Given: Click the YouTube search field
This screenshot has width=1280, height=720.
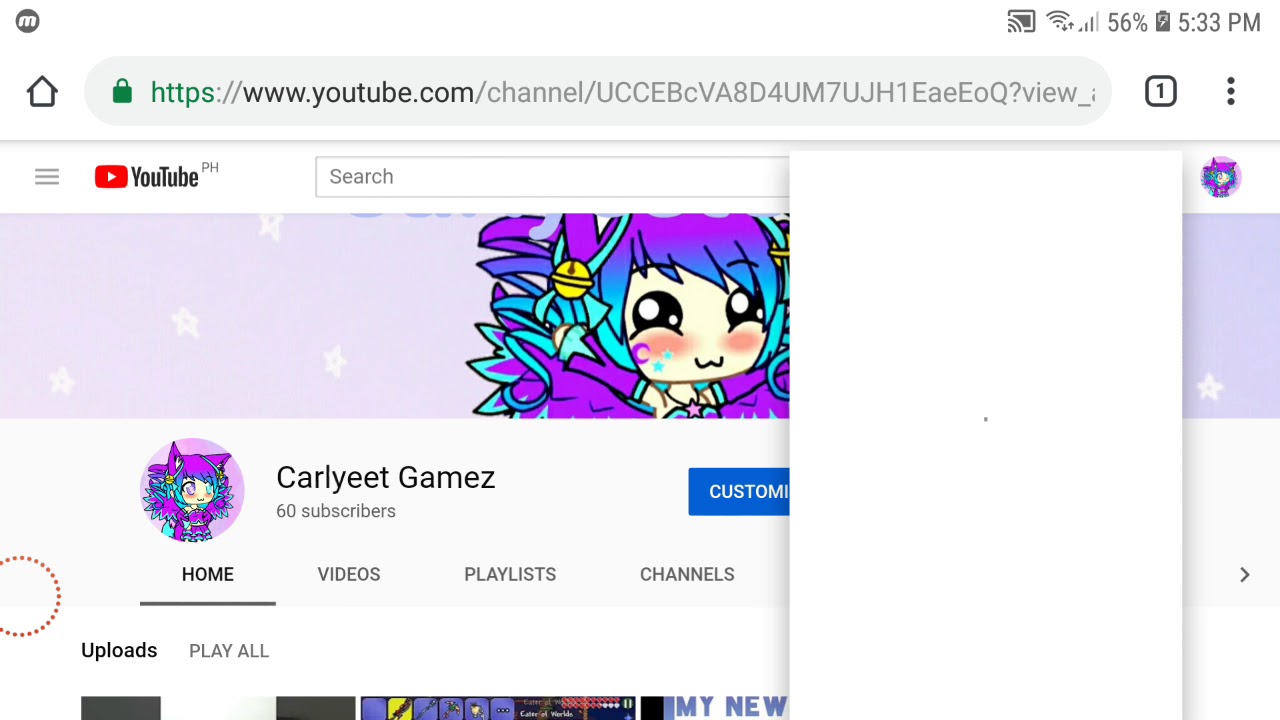Looking at the screenshot, I should click(552, 177).
